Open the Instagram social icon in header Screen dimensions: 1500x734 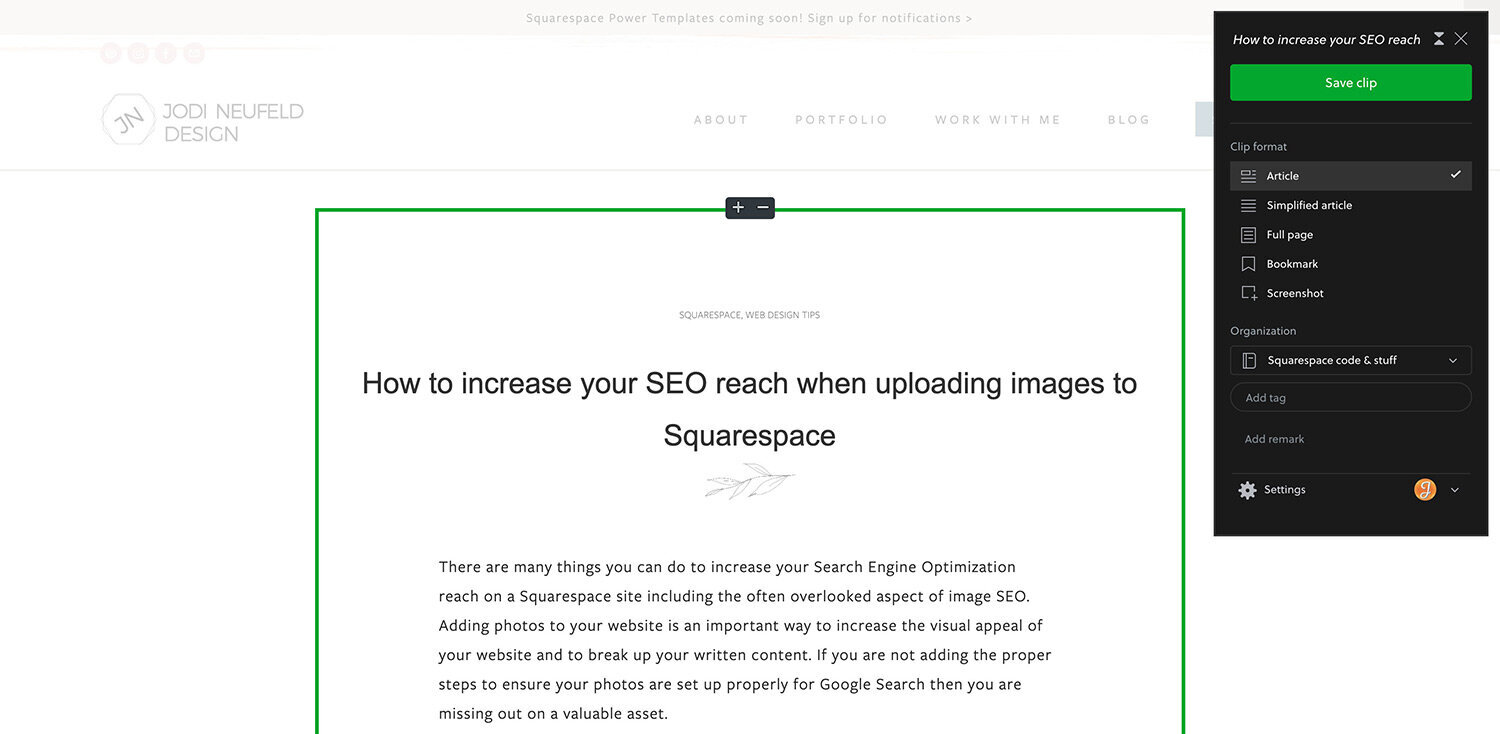[139, 54]
